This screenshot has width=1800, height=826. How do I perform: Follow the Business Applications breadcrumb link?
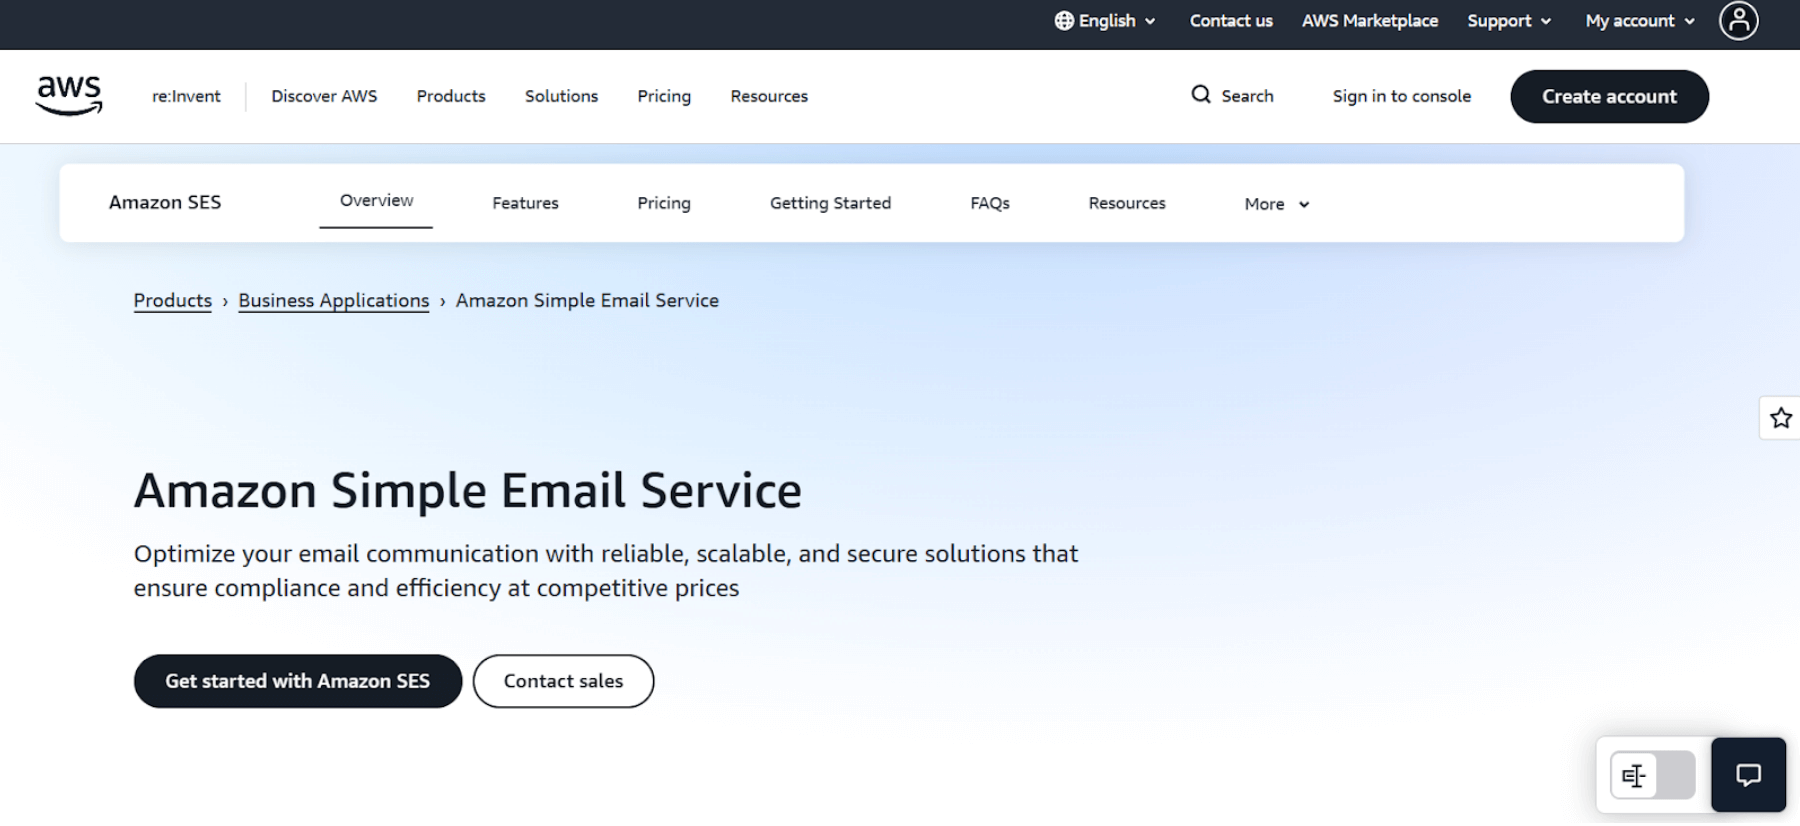(x=333, y=301)
